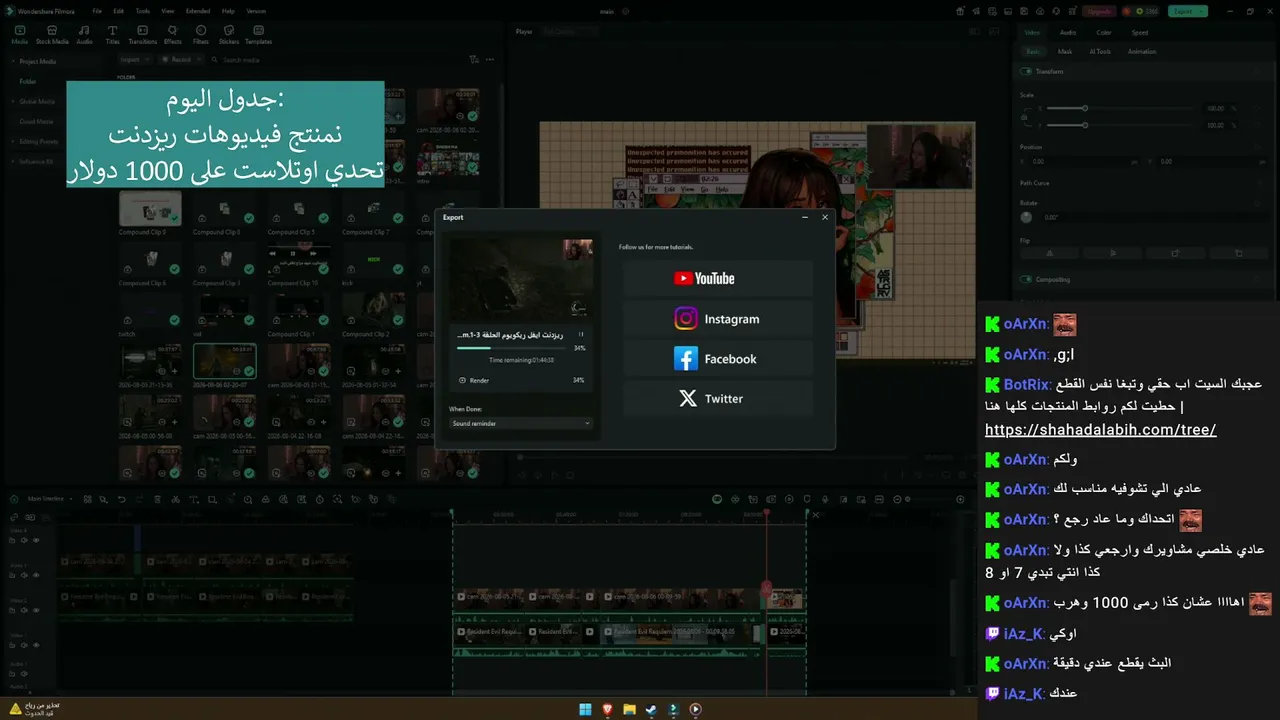Click the cloud upload icon in title bar

click(1038, 11)
